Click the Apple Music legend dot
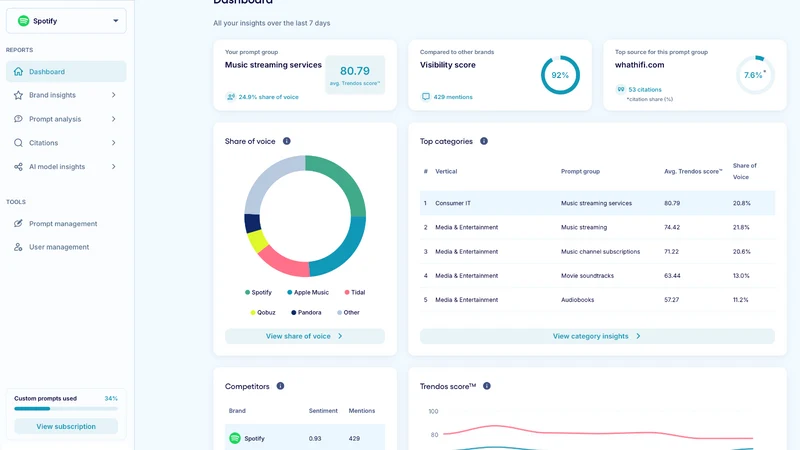 coord(290,292)
